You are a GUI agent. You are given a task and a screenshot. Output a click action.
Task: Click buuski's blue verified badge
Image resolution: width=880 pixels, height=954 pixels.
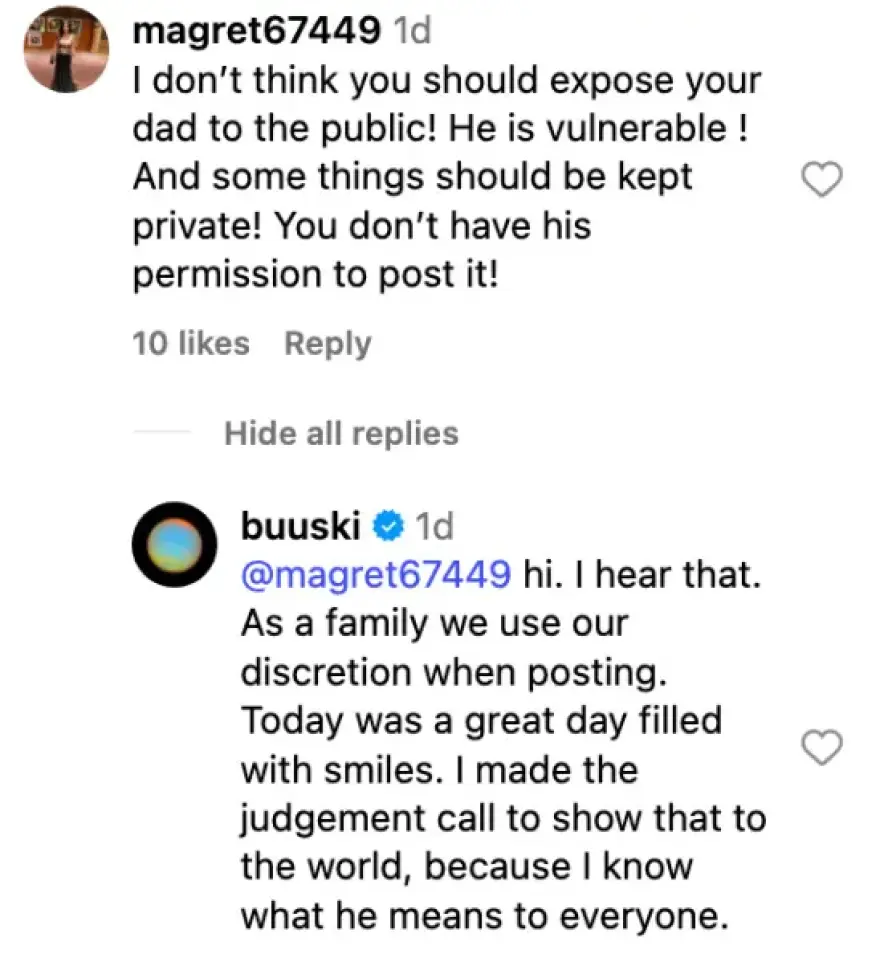click(x=387, y=523)
